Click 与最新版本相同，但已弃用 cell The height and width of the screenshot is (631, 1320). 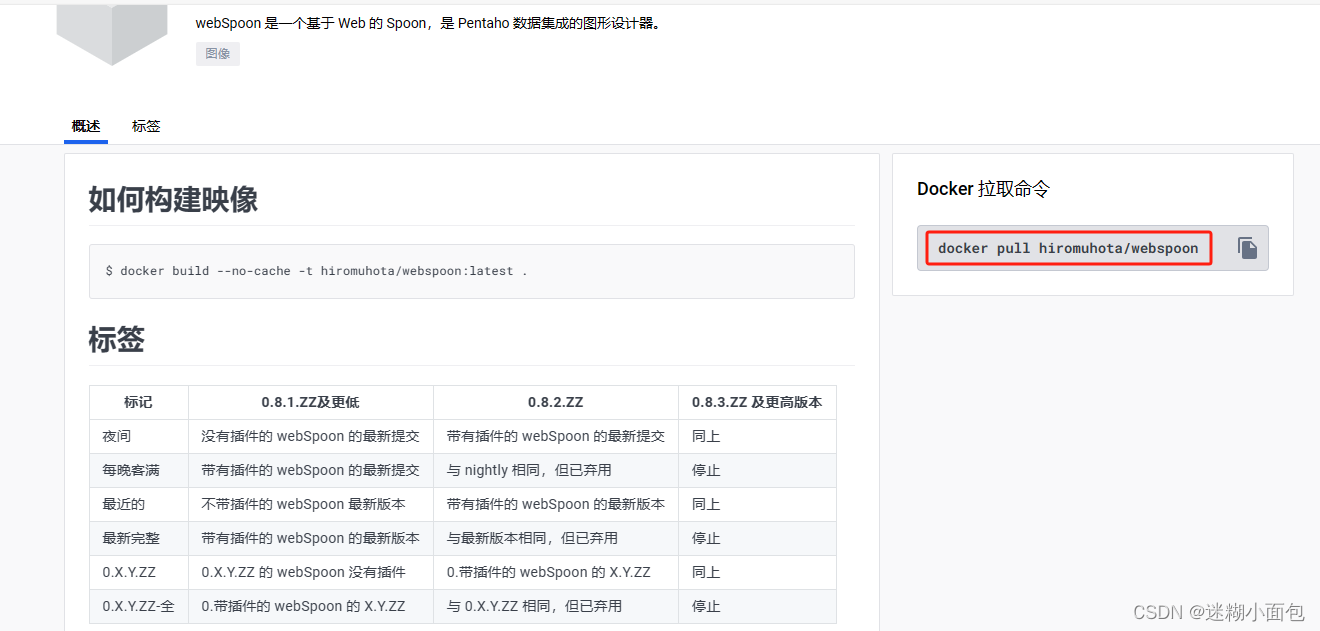pos(556,538)
